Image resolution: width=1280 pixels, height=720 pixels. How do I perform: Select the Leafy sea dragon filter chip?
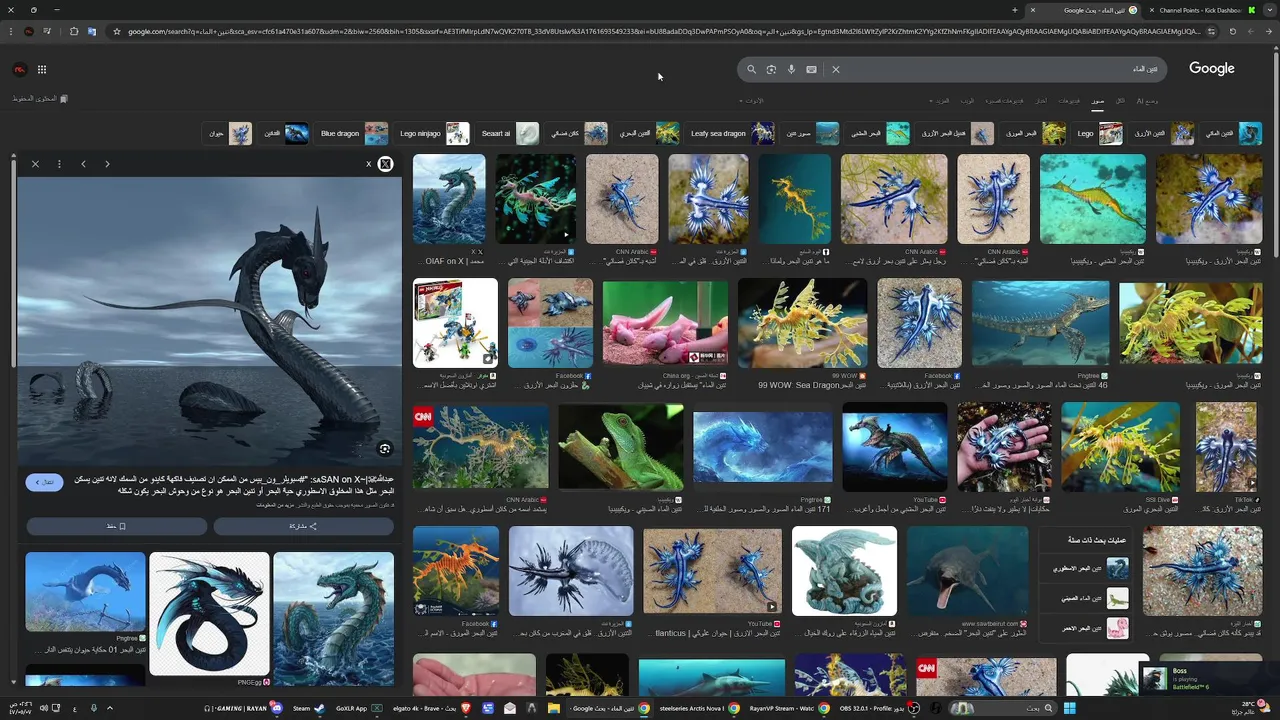pos(732,134)
